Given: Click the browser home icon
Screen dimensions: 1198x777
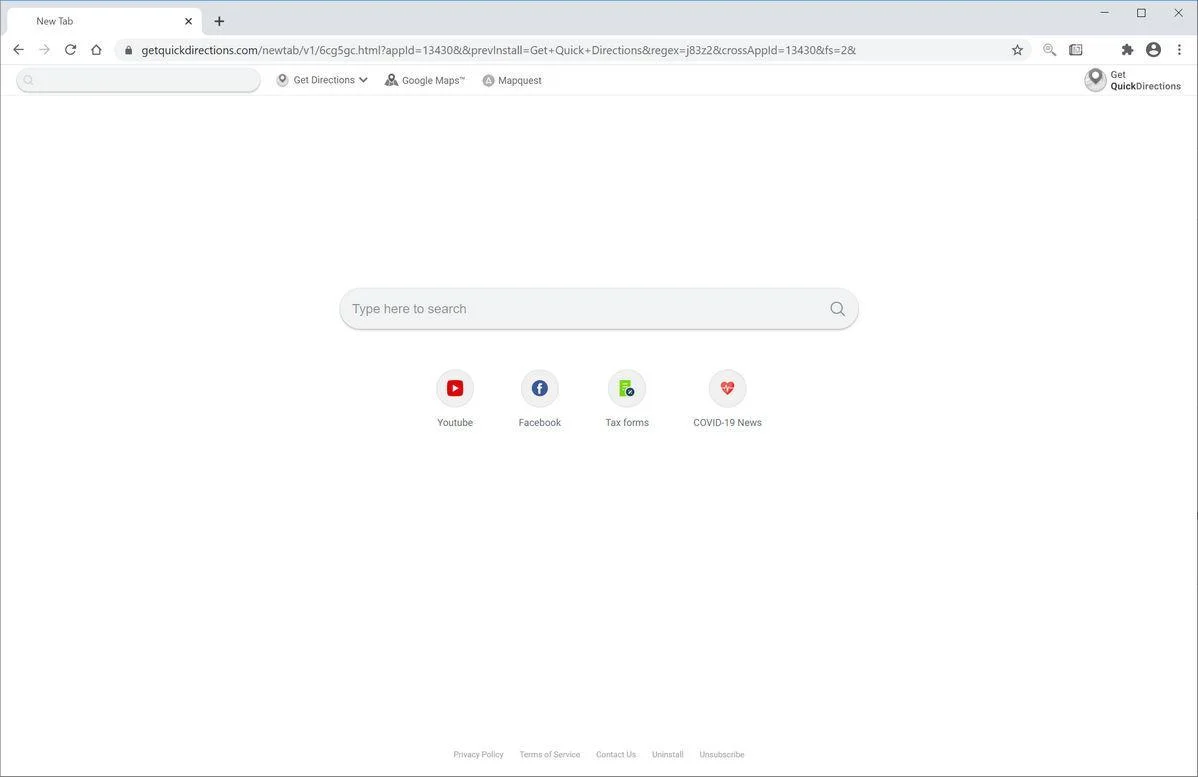Looking at the screenshot, I should [96, 50].
